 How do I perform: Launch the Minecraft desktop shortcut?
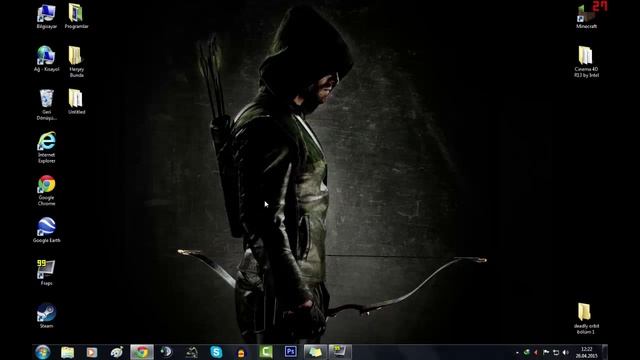pyautogui.click(x=587, y=16)
